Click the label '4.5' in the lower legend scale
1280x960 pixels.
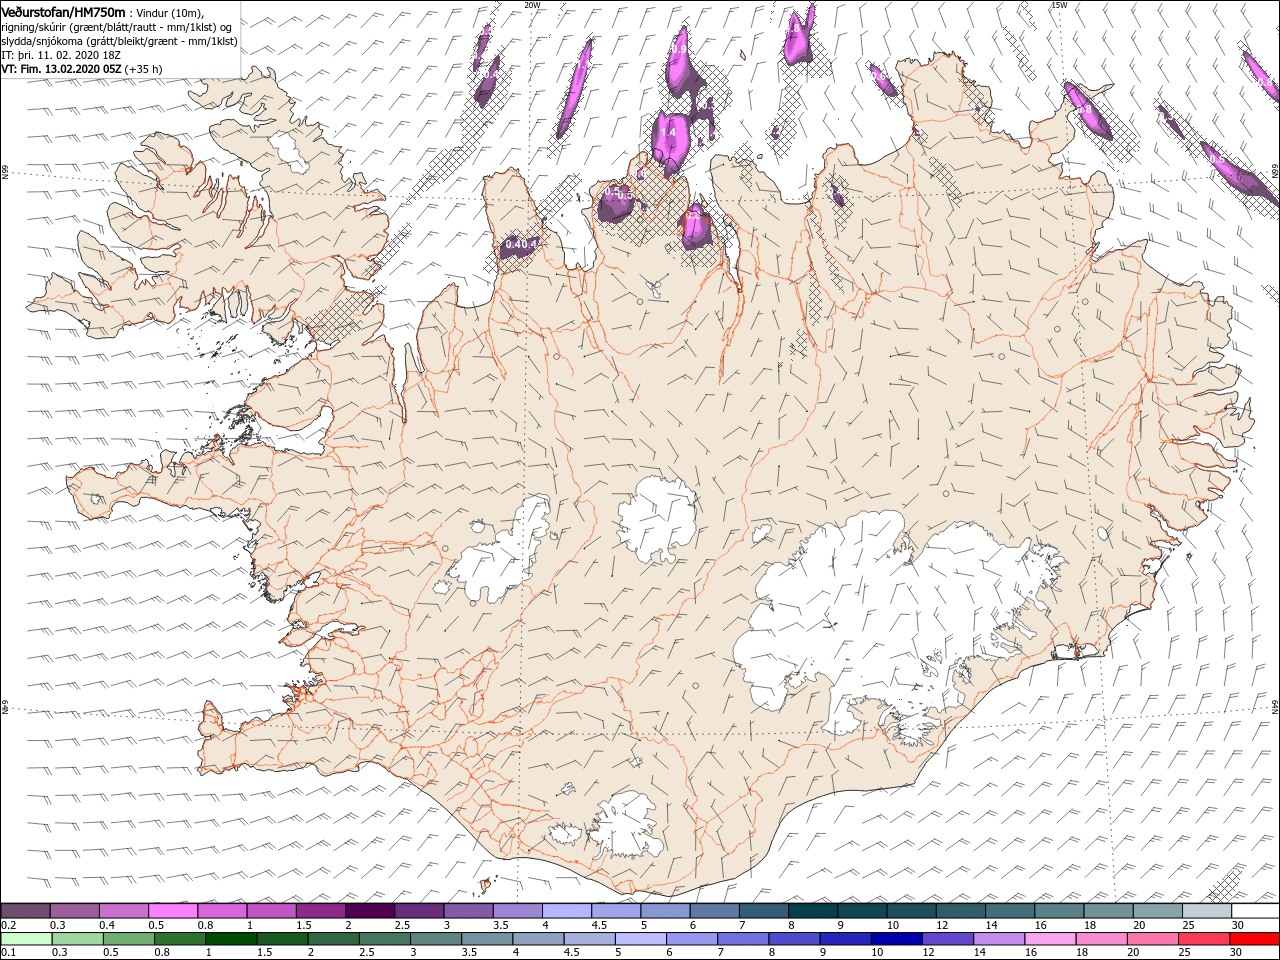coord(573,953)
